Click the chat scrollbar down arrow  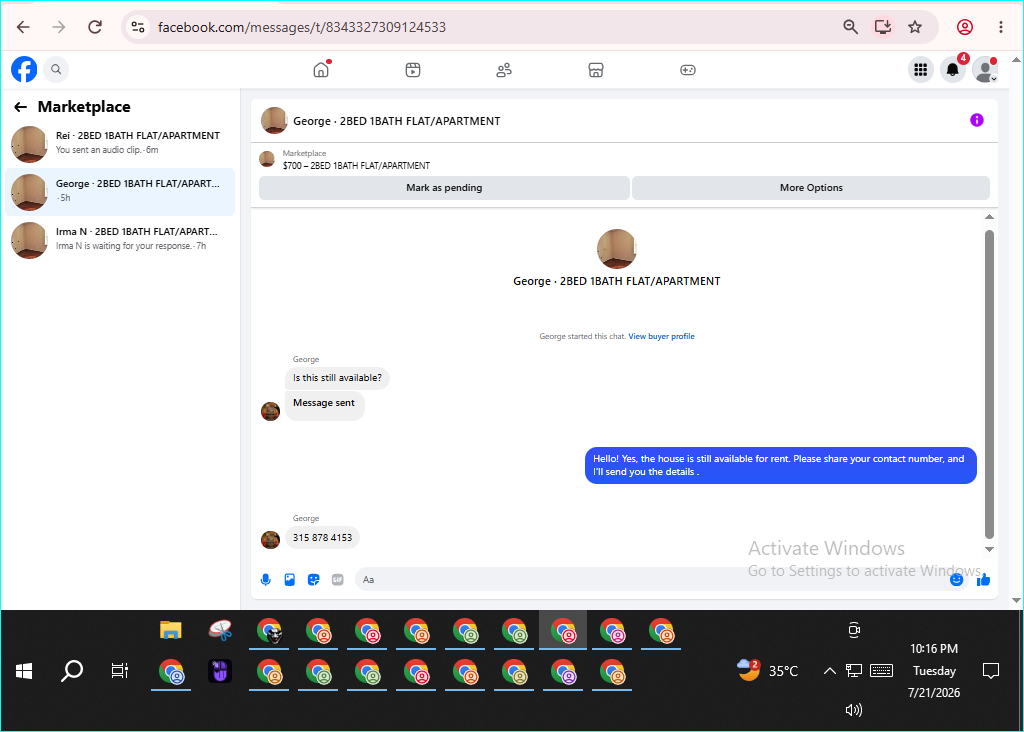tap(989, 550)
